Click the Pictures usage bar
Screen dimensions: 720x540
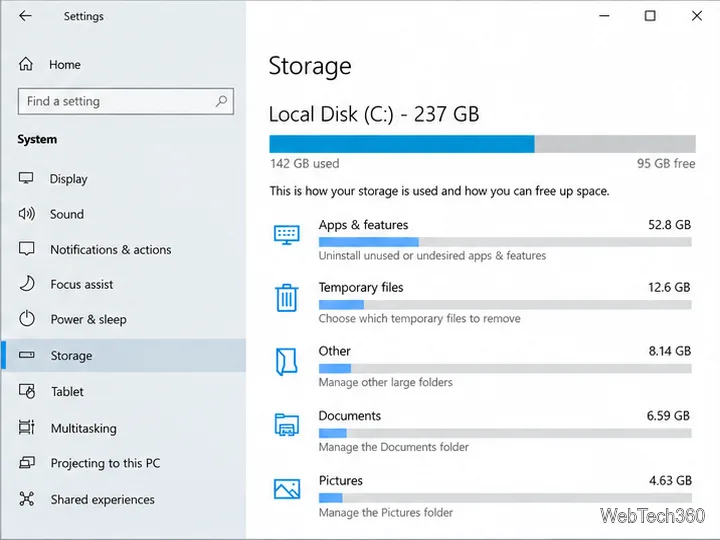505,498
